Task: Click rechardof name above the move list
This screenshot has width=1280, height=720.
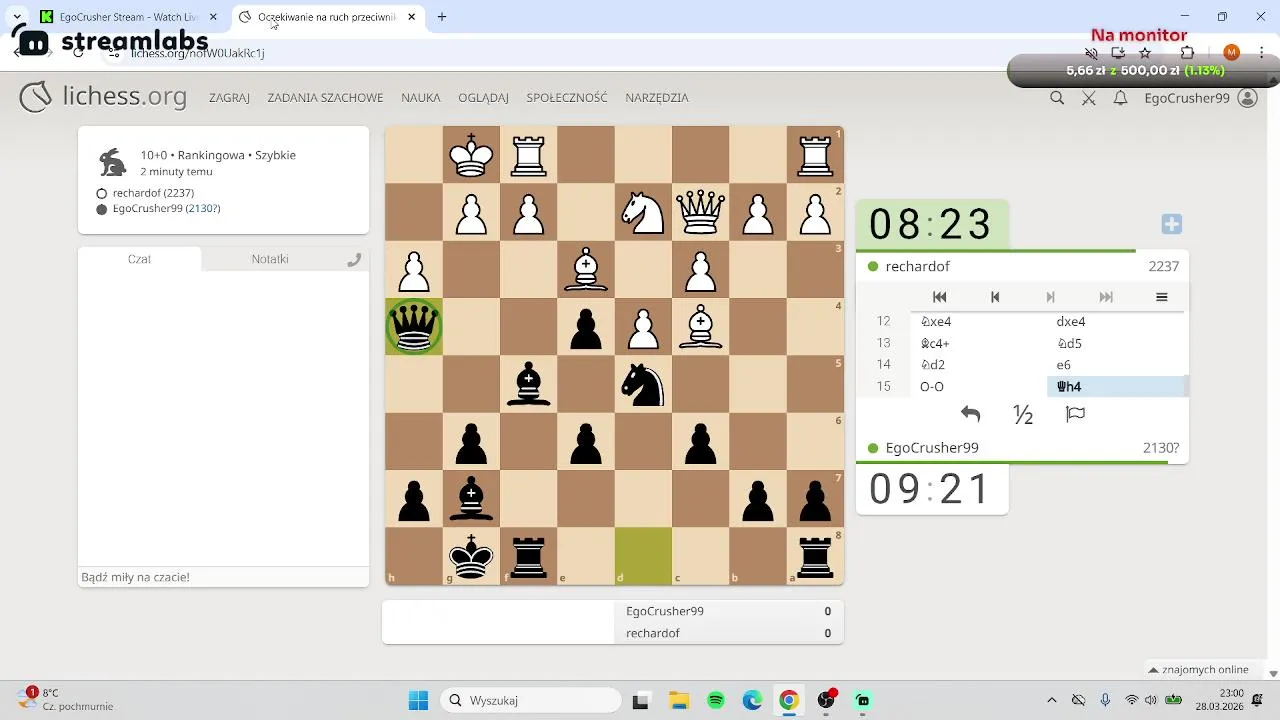Action: click(917, 266)
